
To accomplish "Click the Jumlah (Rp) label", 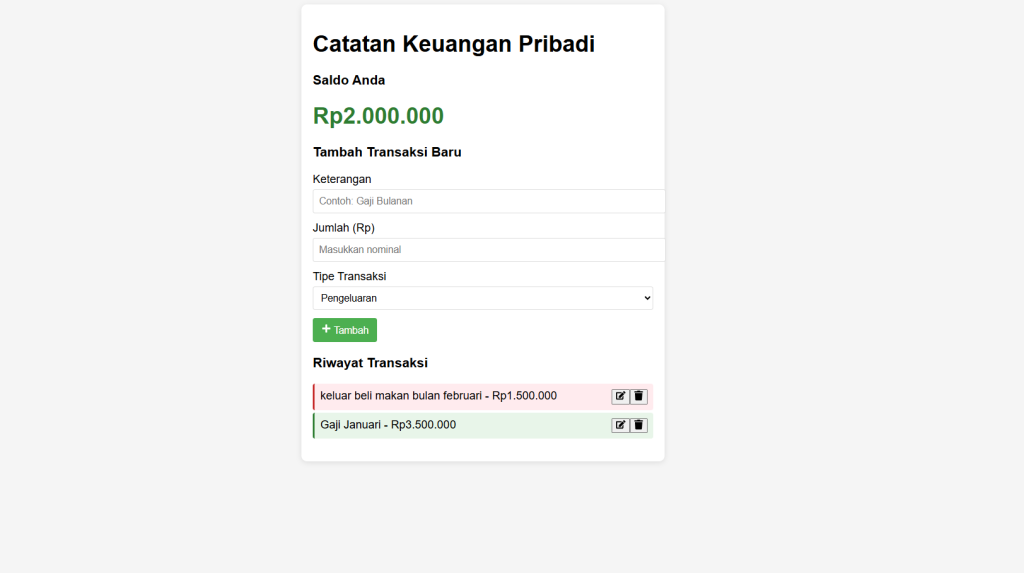I will coord(344,228).
